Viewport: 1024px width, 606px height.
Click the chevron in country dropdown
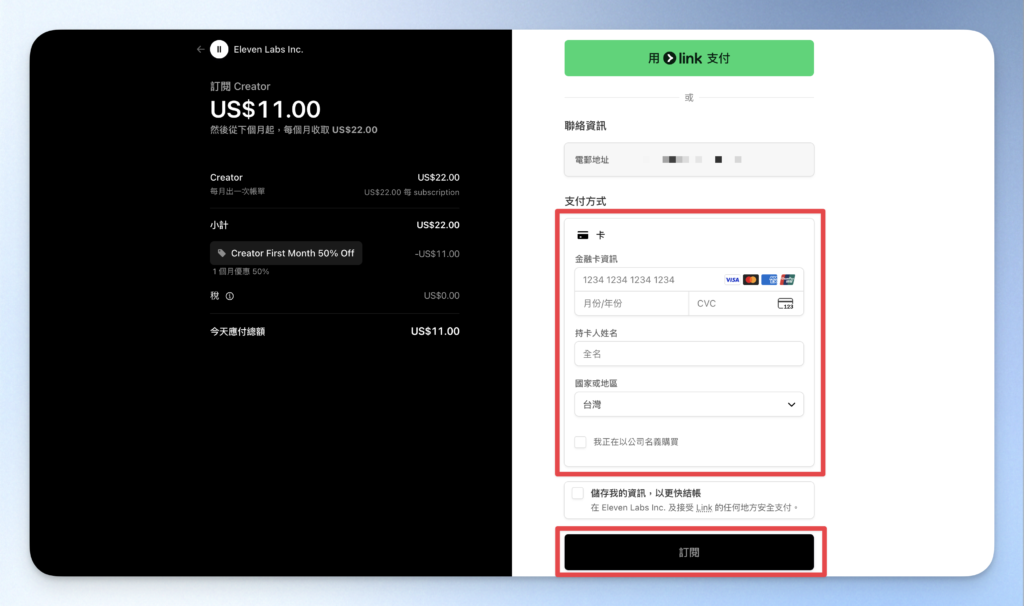(791, 405)
